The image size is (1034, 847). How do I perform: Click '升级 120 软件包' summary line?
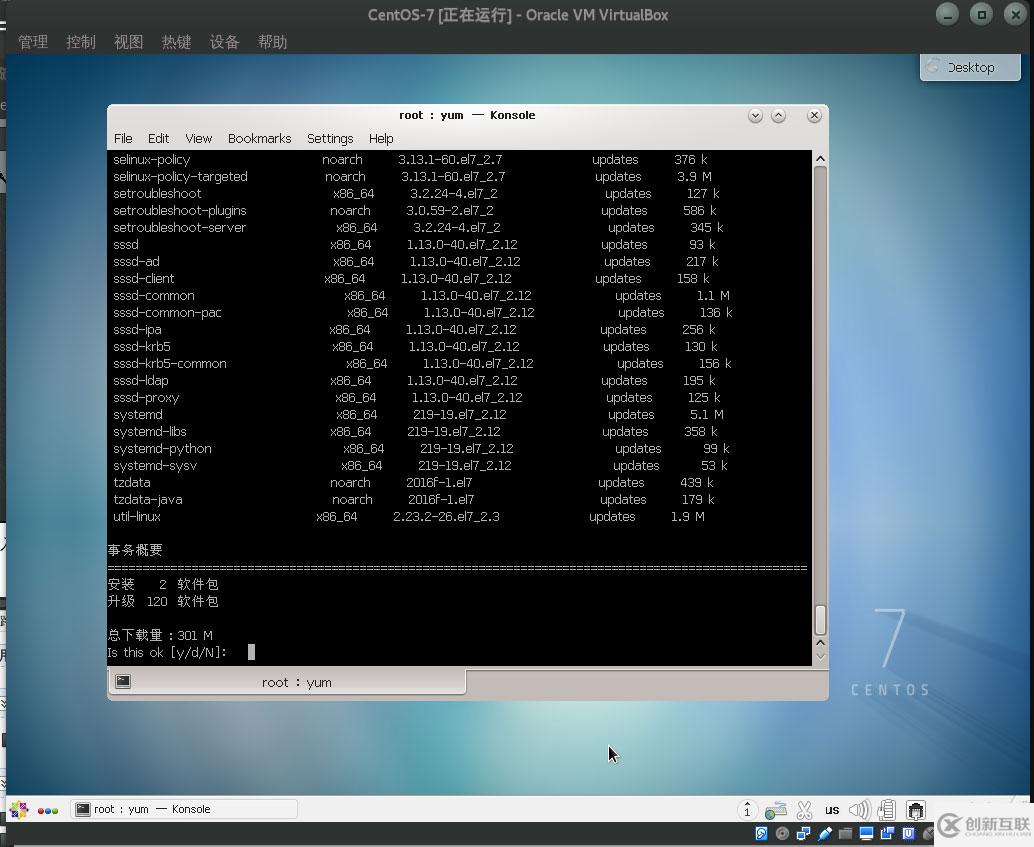point(163,602)
